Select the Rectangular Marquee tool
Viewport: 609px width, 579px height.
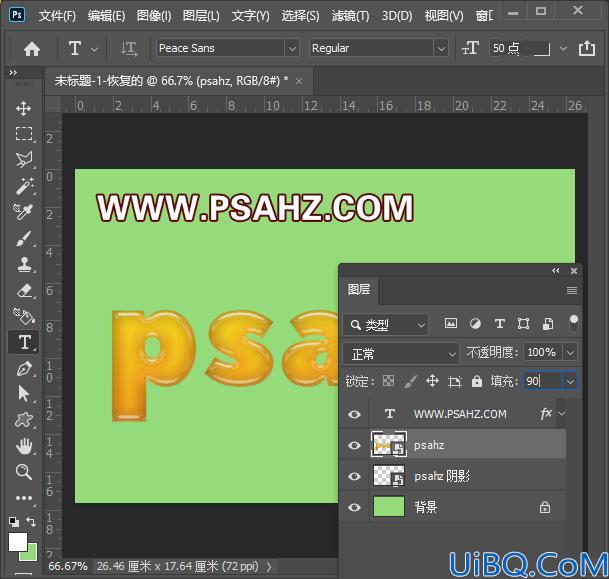(24, 134)
